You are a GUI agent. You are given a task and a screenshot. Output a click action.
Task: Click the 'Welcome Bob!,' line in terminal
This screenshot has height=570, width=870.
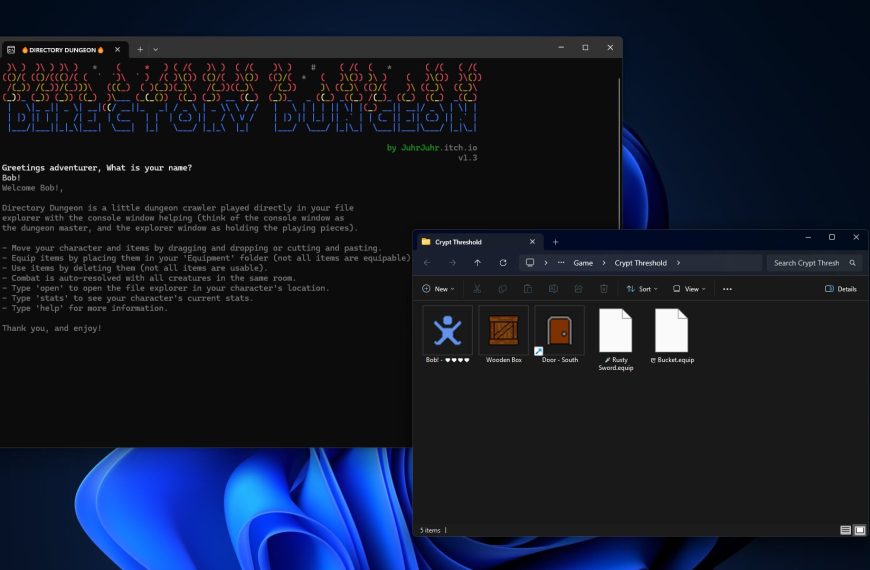pos(32,188)
